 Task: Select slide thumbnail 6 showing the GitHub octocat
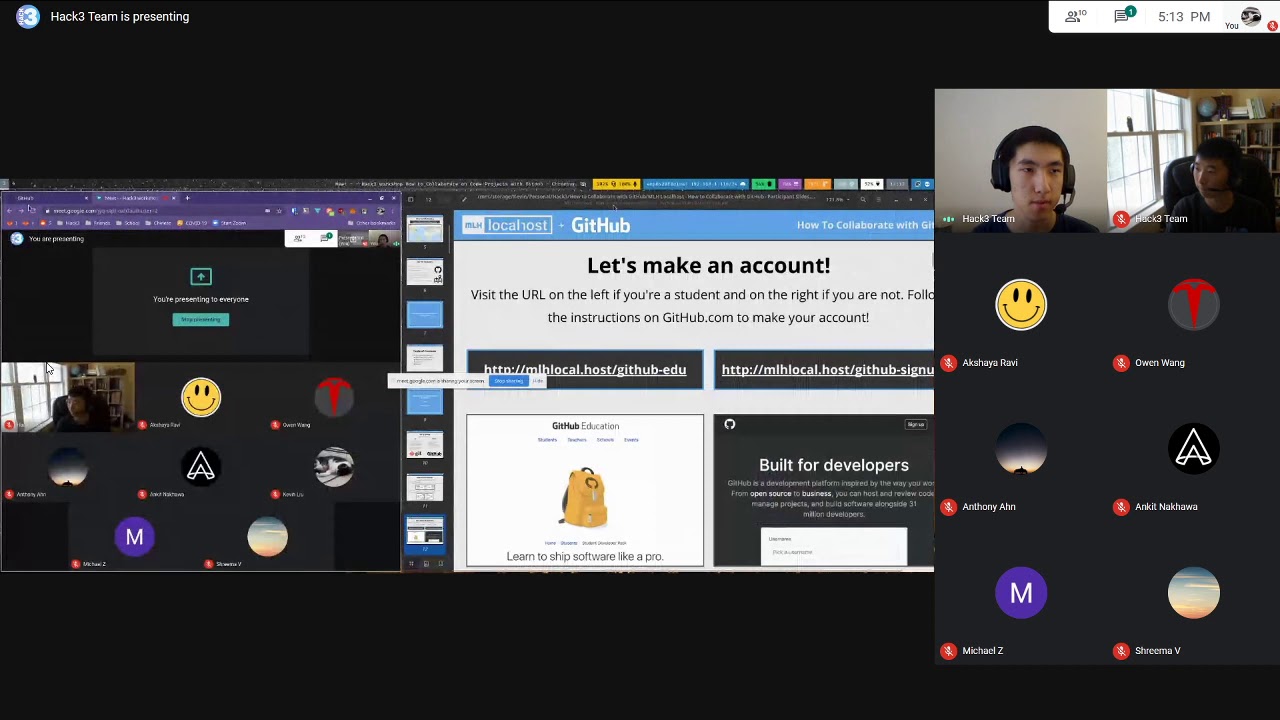(424, 271)
